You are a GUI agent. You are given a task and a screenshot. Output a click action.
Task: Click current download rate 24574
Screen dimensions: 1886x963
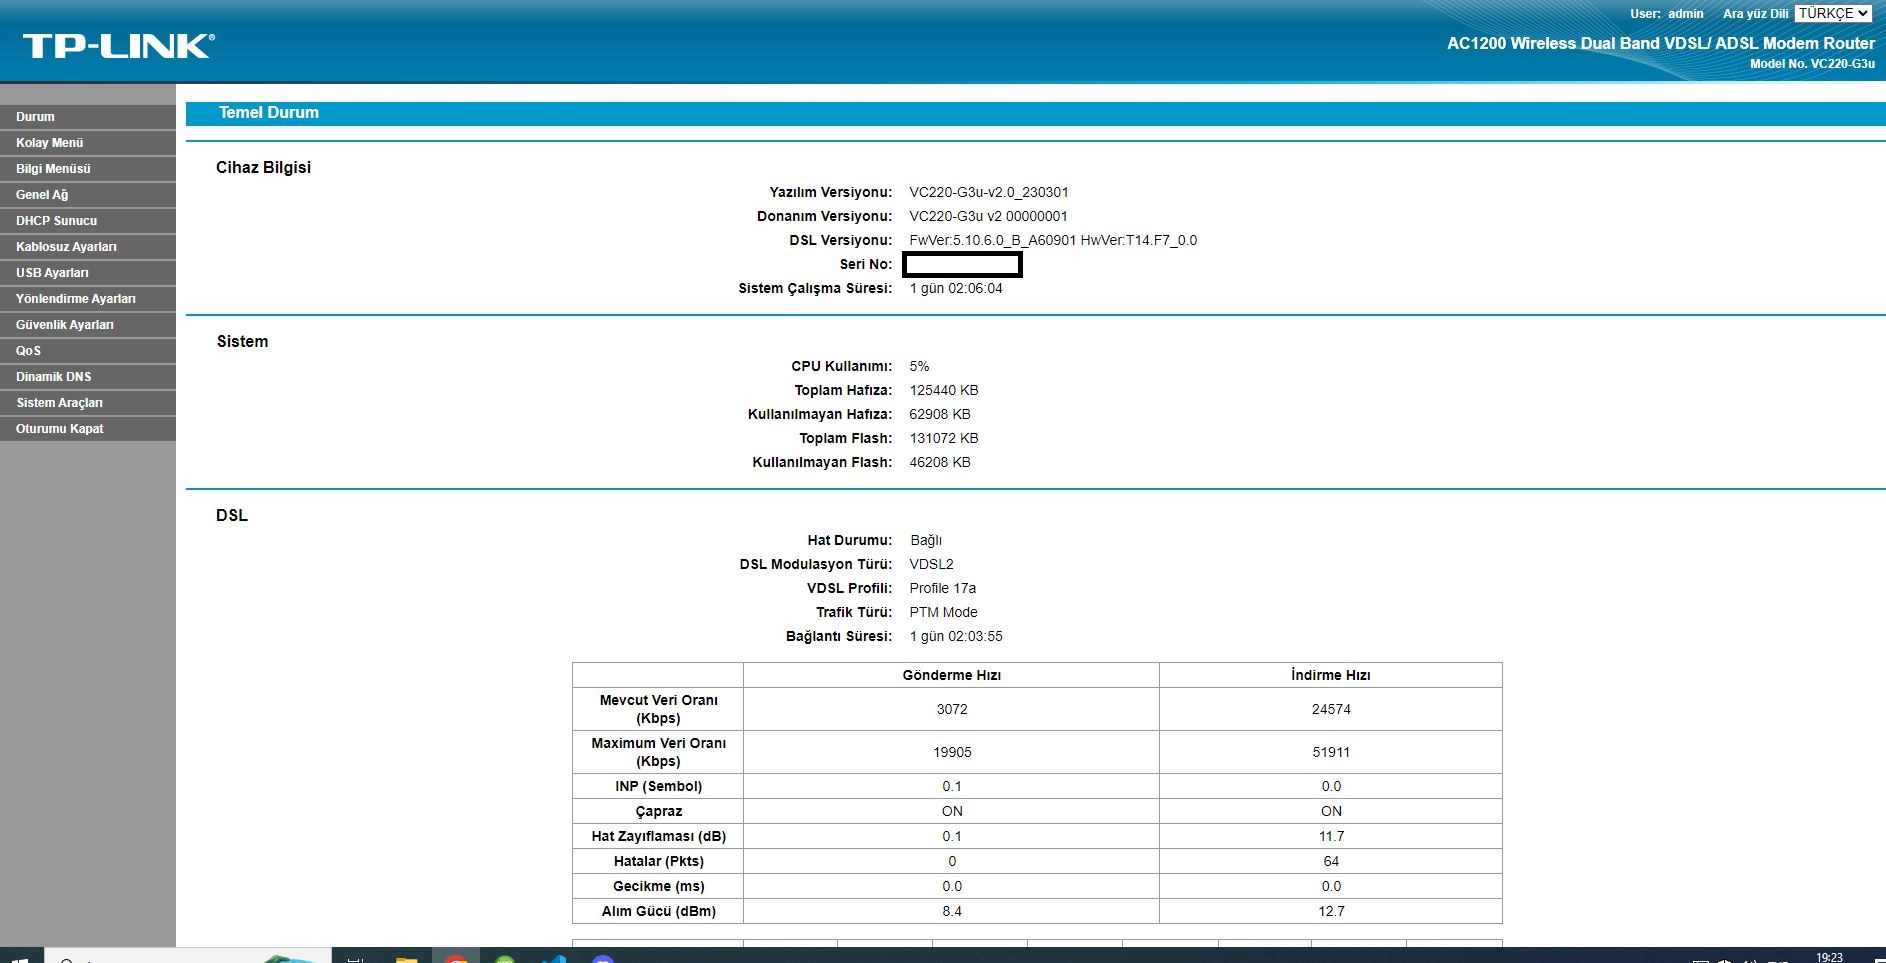1331,709
